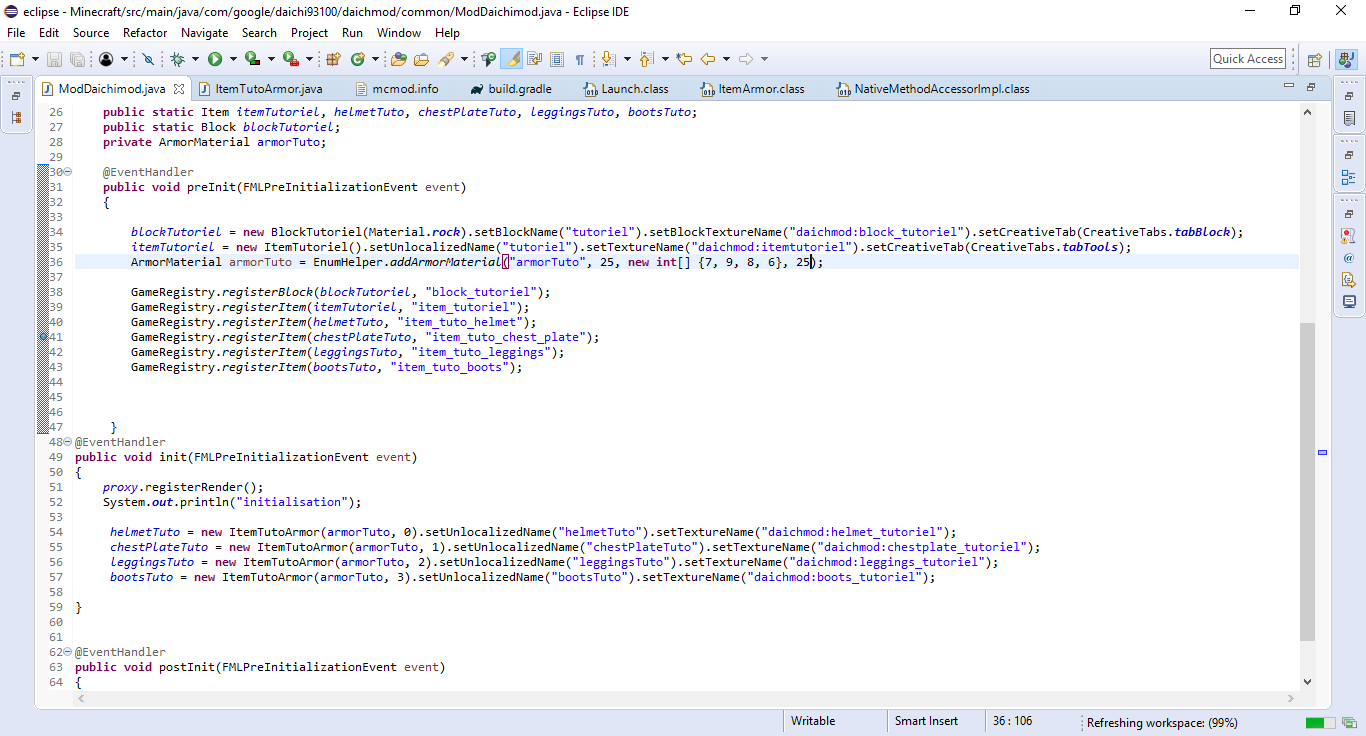Screen dimensions: 1366x736
Task: Open the Run button dropdown arrow
Action: coord(232,60)
